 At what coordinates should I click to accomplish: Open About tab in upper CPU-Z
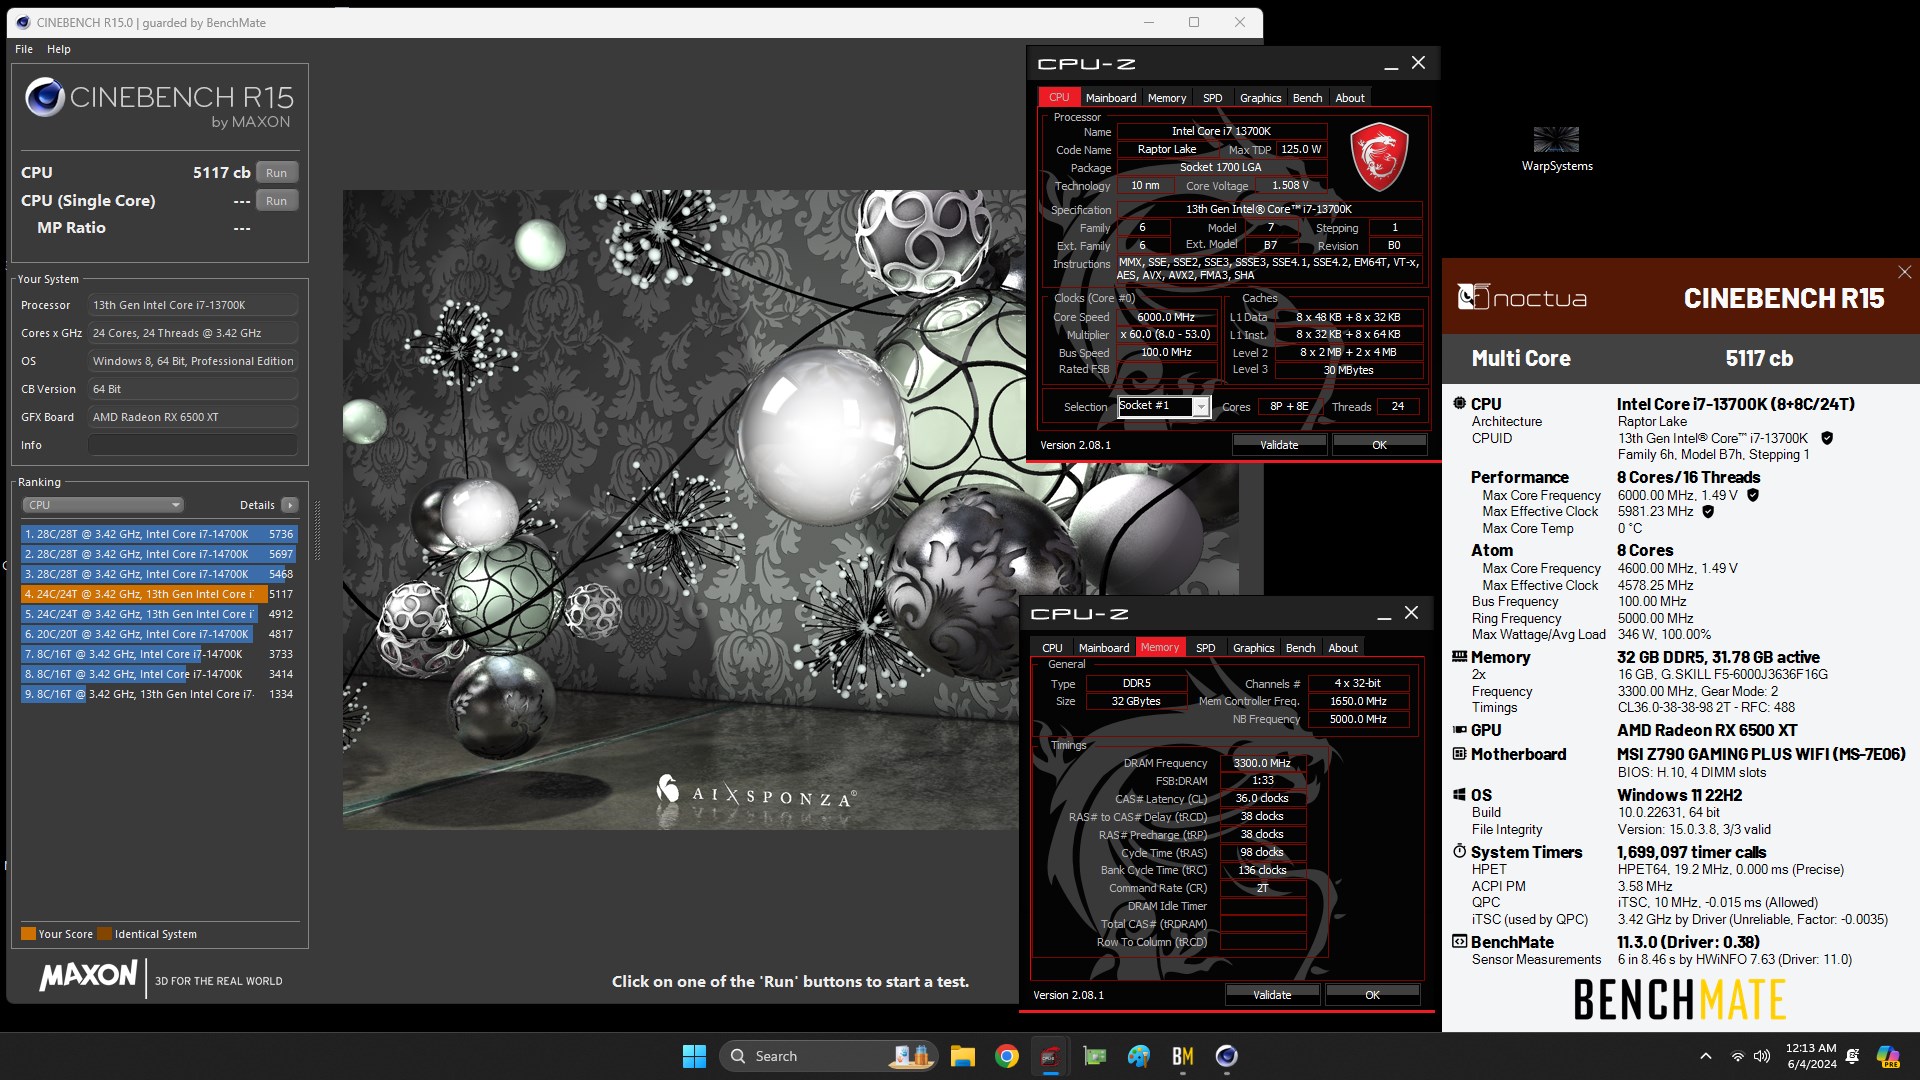click(1350, 98)
